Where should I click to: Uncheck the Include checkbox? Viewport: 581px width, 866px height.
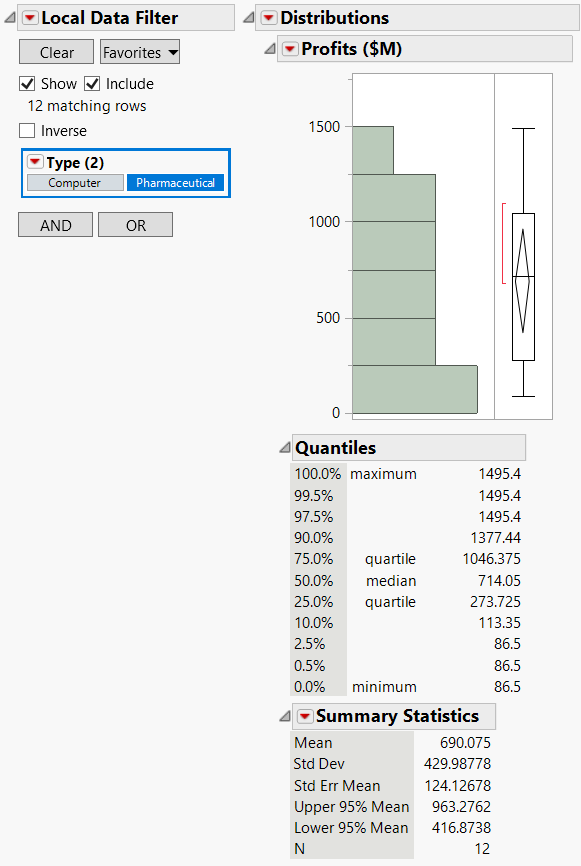(92, 84)
